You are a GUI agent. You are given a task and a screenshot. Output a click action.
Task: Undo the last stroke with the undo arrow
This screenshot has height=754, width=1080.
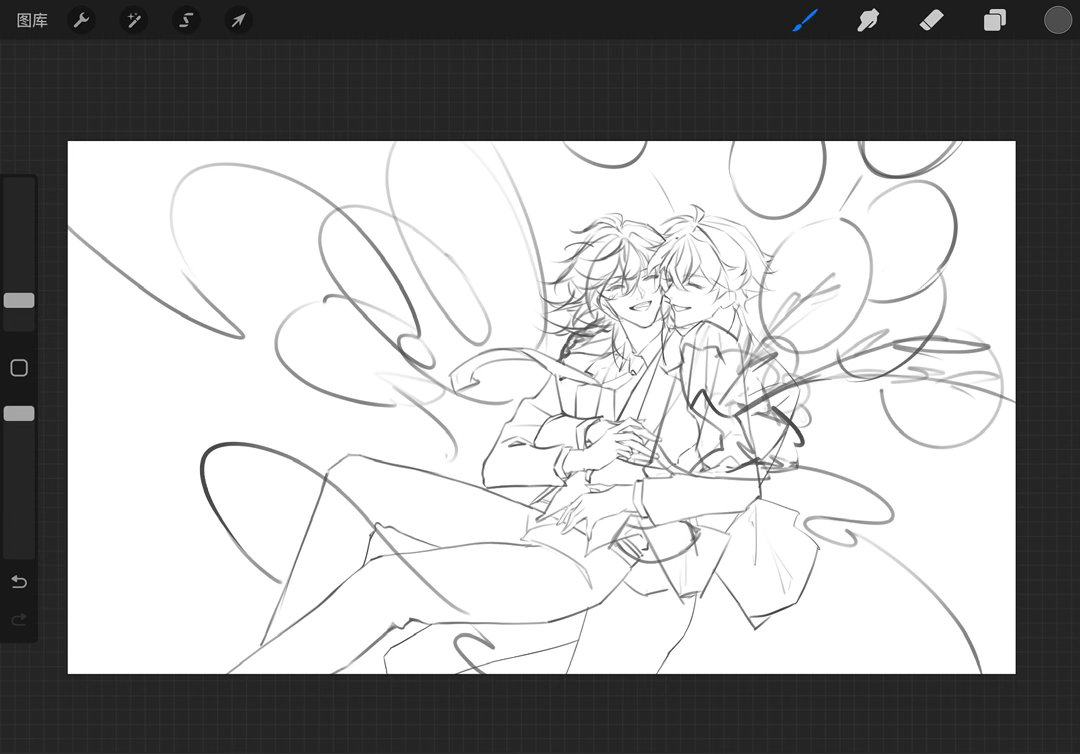(19, 582)
